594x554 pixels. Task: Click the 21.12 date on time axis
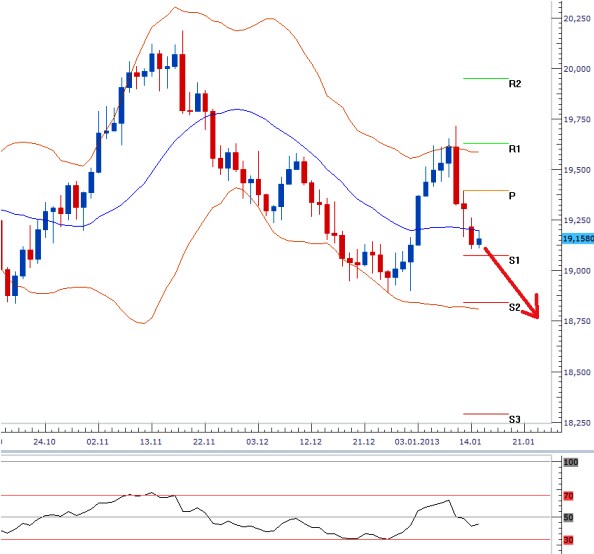pyautogui.click(x=364, y=442)
